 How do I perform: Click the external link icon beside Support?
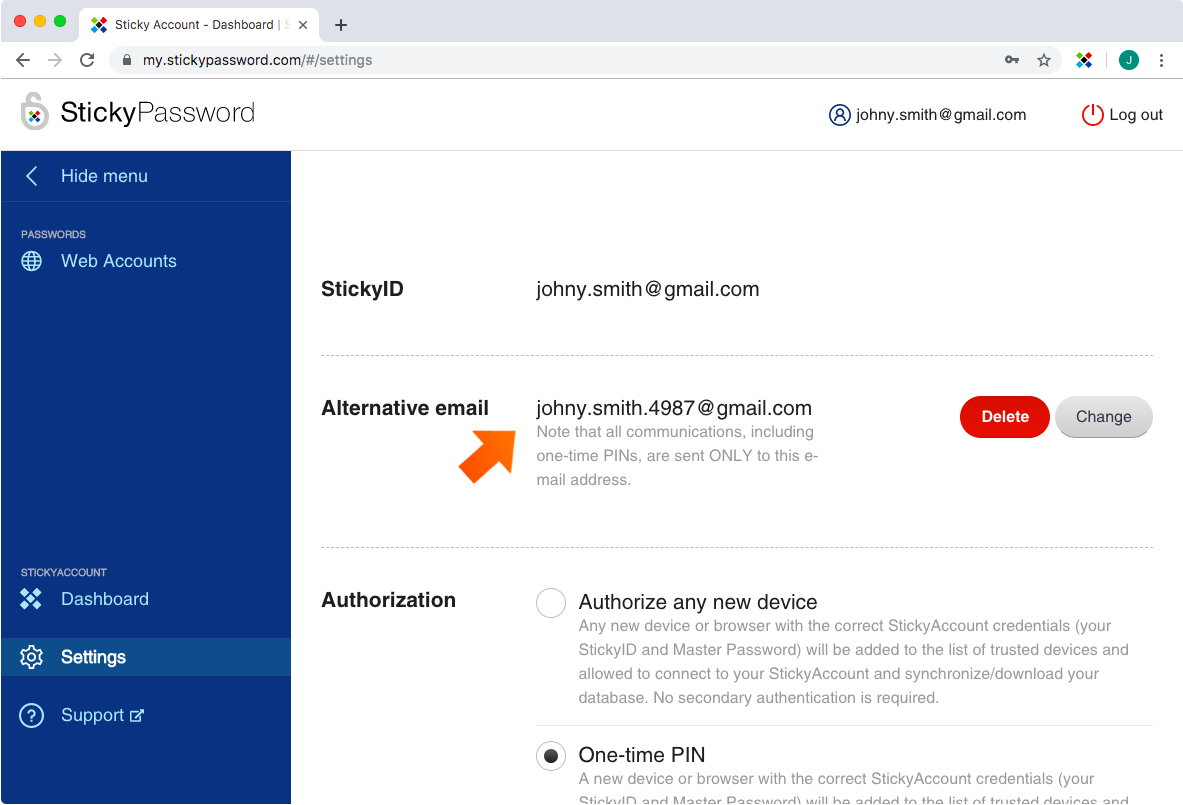(x=137, y=715)
